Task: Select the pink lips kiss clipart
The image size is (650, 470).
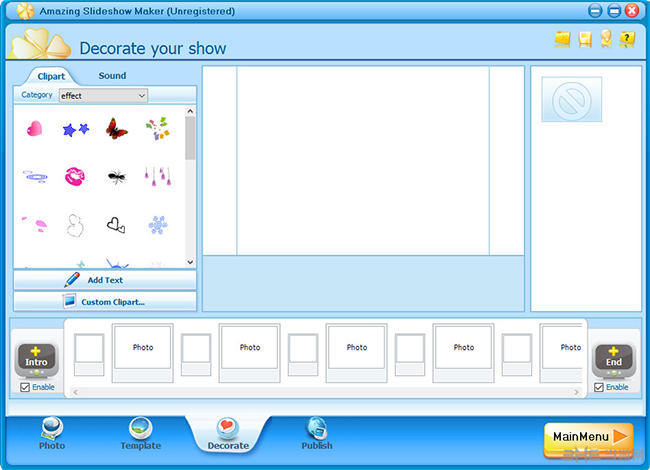Action: (x=75, y=177)
